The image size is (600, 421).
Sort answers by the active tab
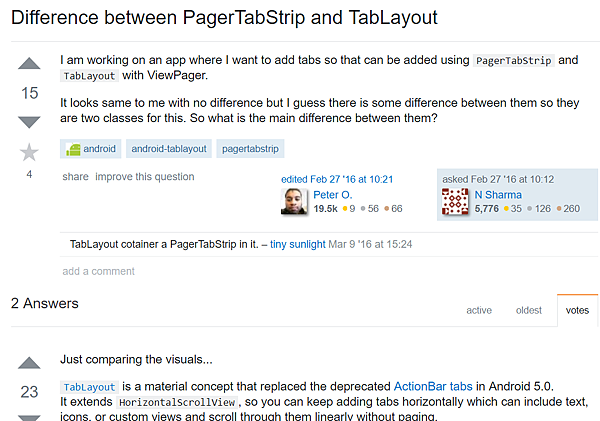[x=479, y=310]
